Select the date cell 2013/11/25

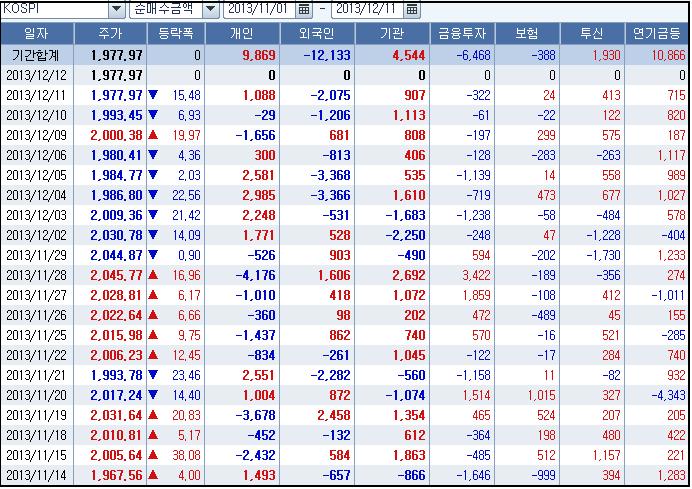tap(37, 335)
